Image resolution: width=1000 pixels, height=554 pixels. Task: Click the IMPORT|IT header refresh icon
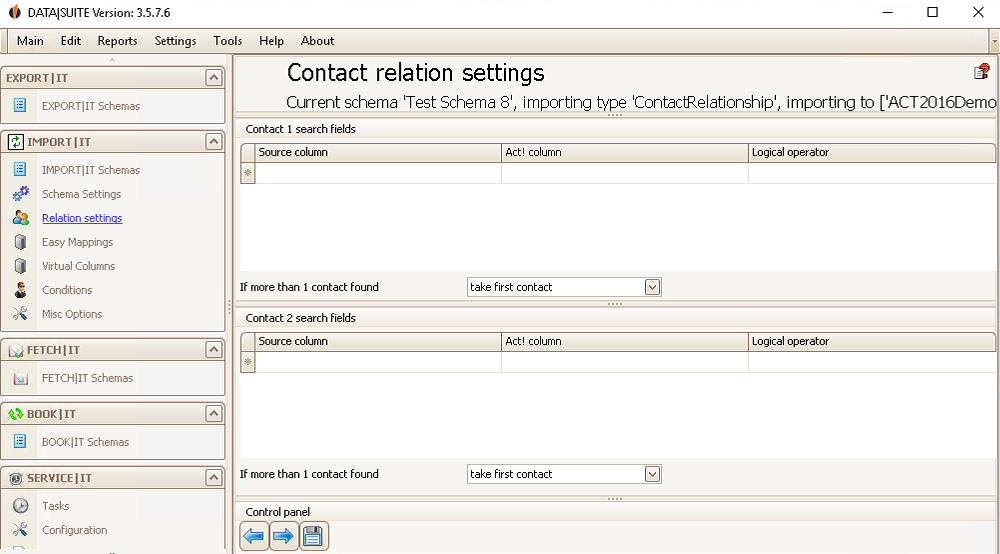[15, 142]
